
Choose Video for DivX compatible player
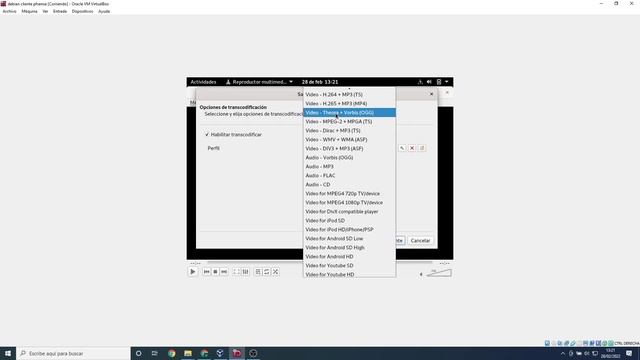(349, 211)
